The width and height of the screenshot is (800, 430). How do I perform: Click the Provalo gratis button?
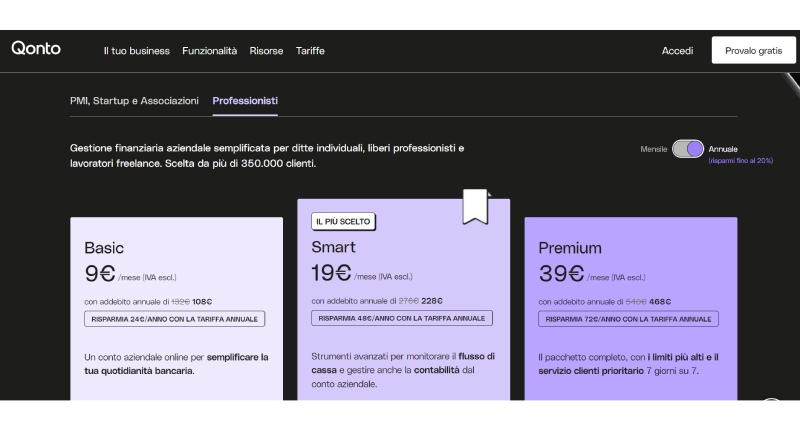(753, 51)
